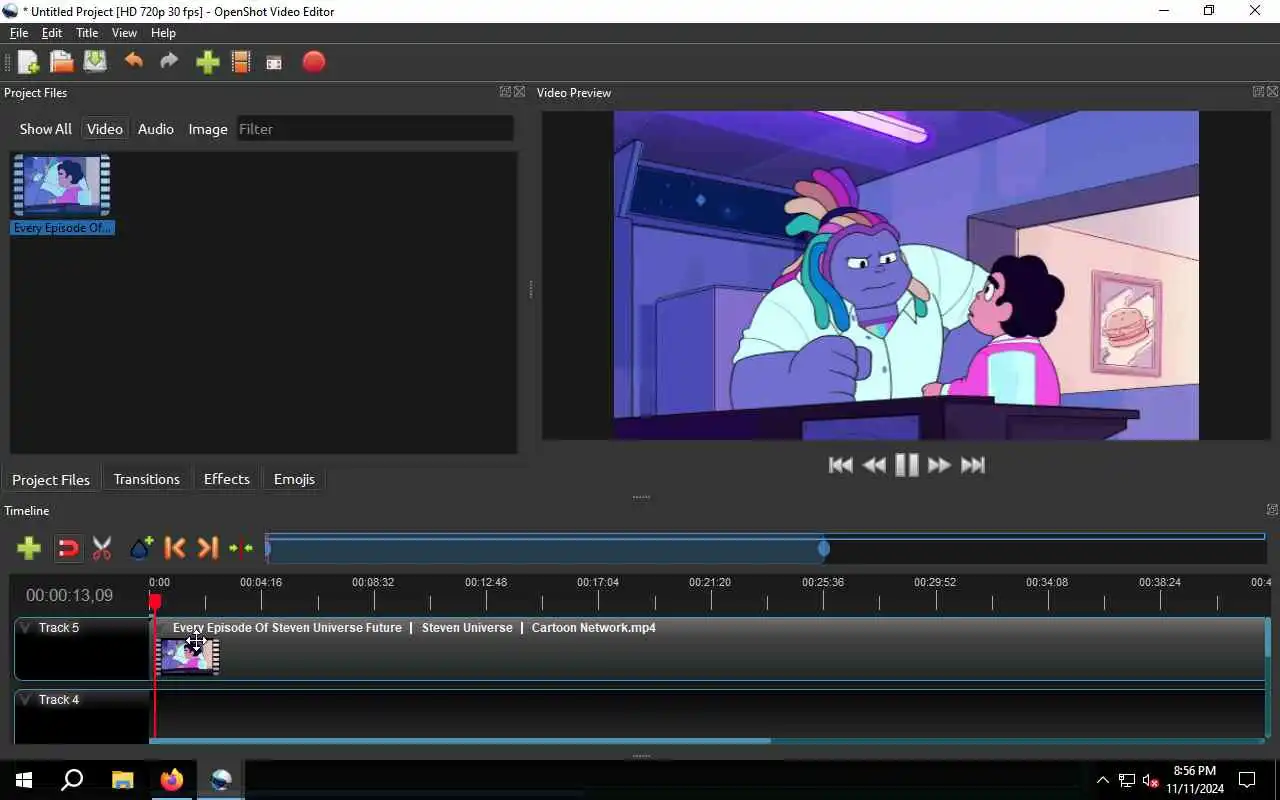This screenshot has width=1280, height=800.
Task: Click the clip title on Track 5
Action: click(414, 628)
